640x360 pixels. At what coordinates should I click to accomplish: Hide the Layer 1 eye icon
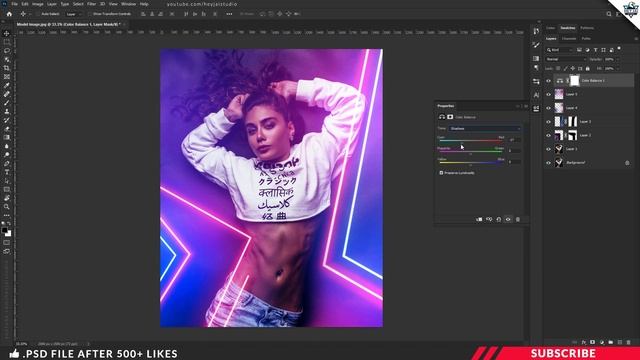point(548,149)
